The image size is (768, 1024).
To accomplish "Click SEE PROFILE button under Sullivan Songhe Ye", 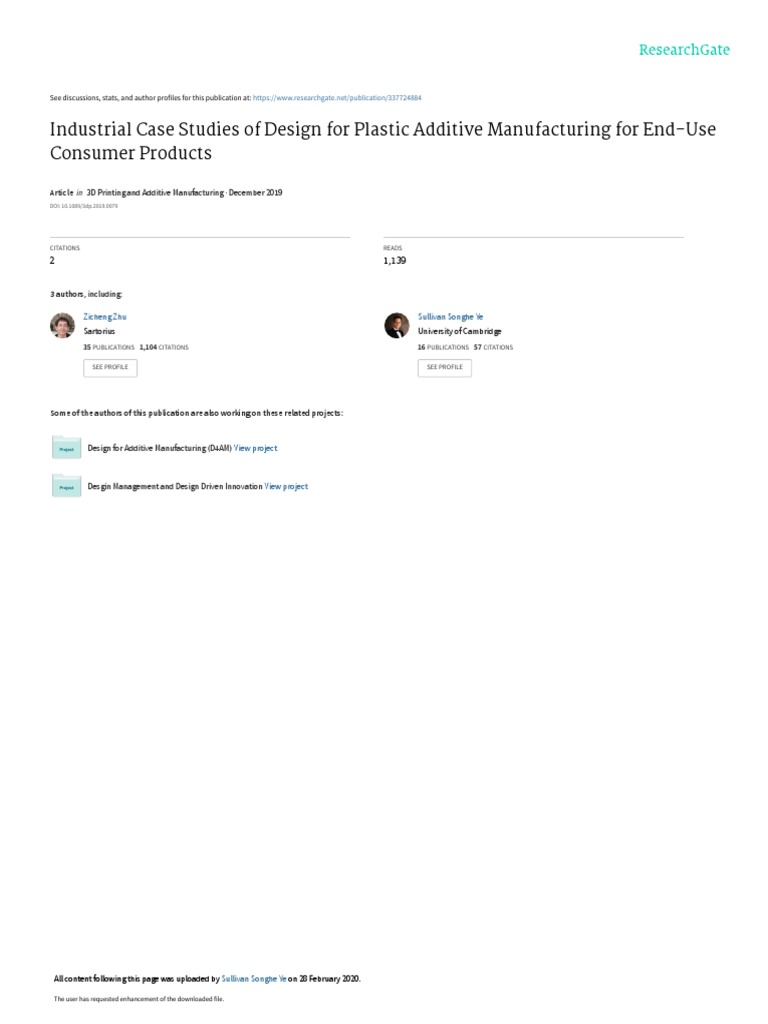I will click(445, 368).
